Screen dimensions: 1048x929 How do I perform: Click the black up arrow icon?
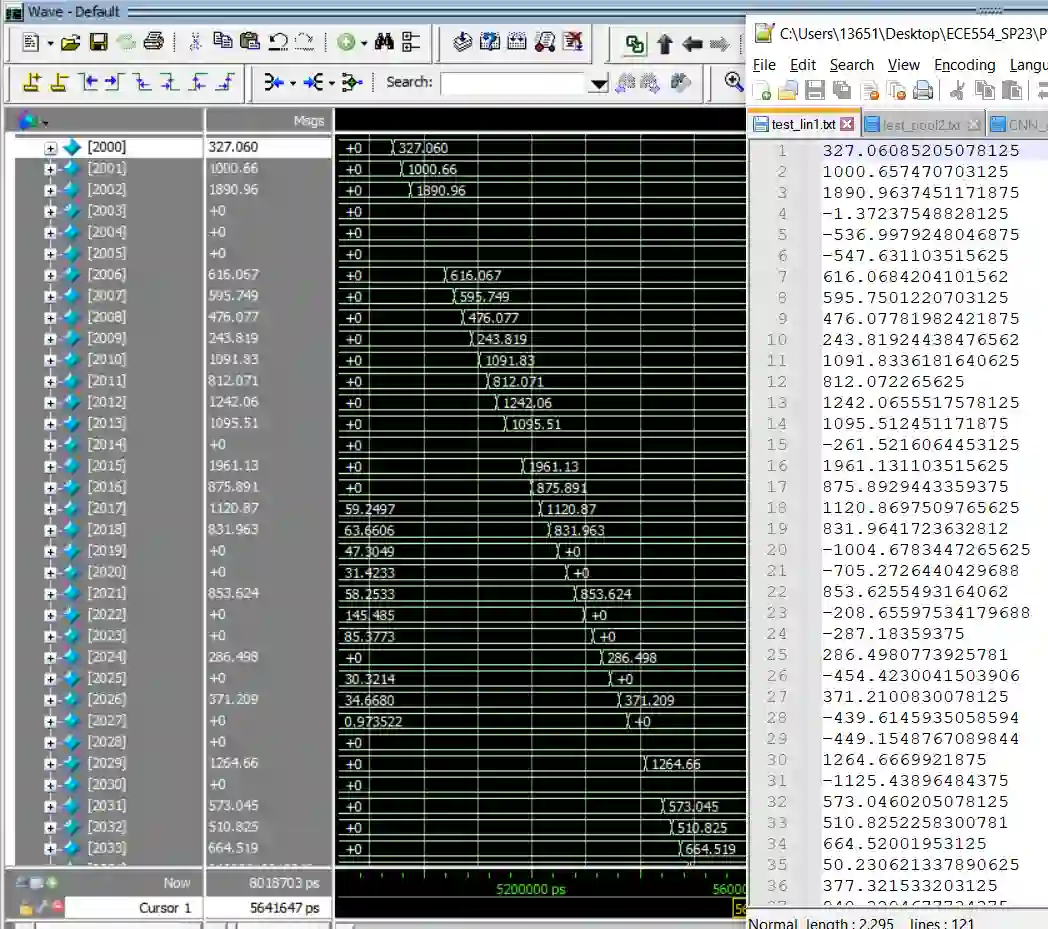pos(665,44)
